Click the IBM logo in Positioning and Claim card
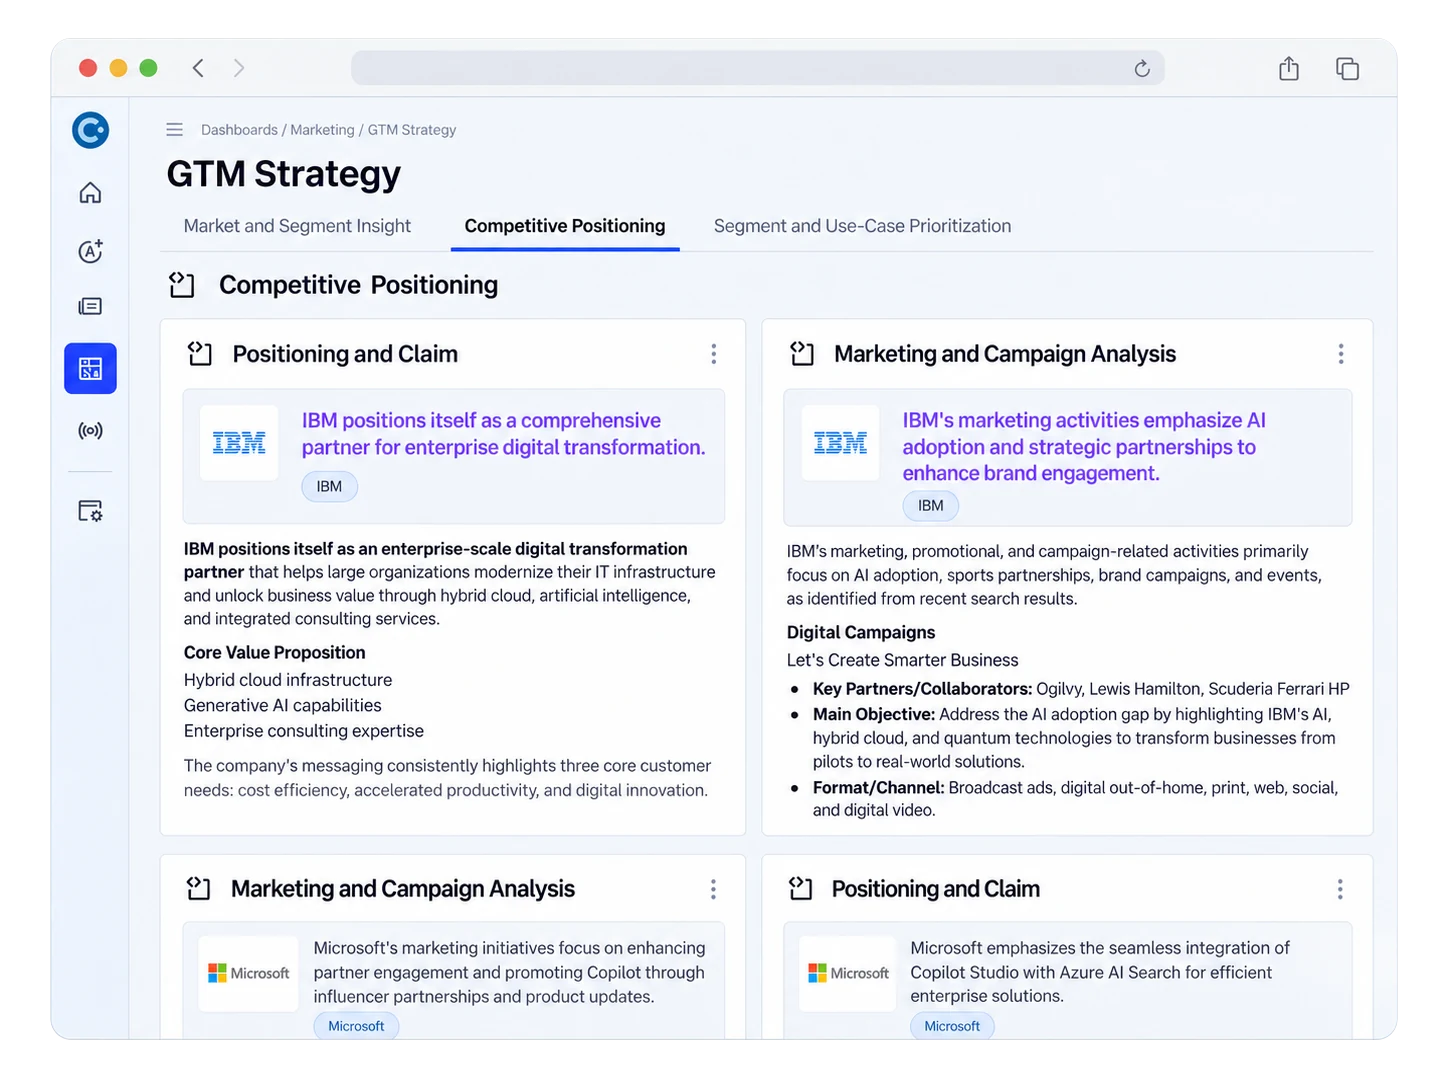1448x1086 pixels. tap(239, 443)
